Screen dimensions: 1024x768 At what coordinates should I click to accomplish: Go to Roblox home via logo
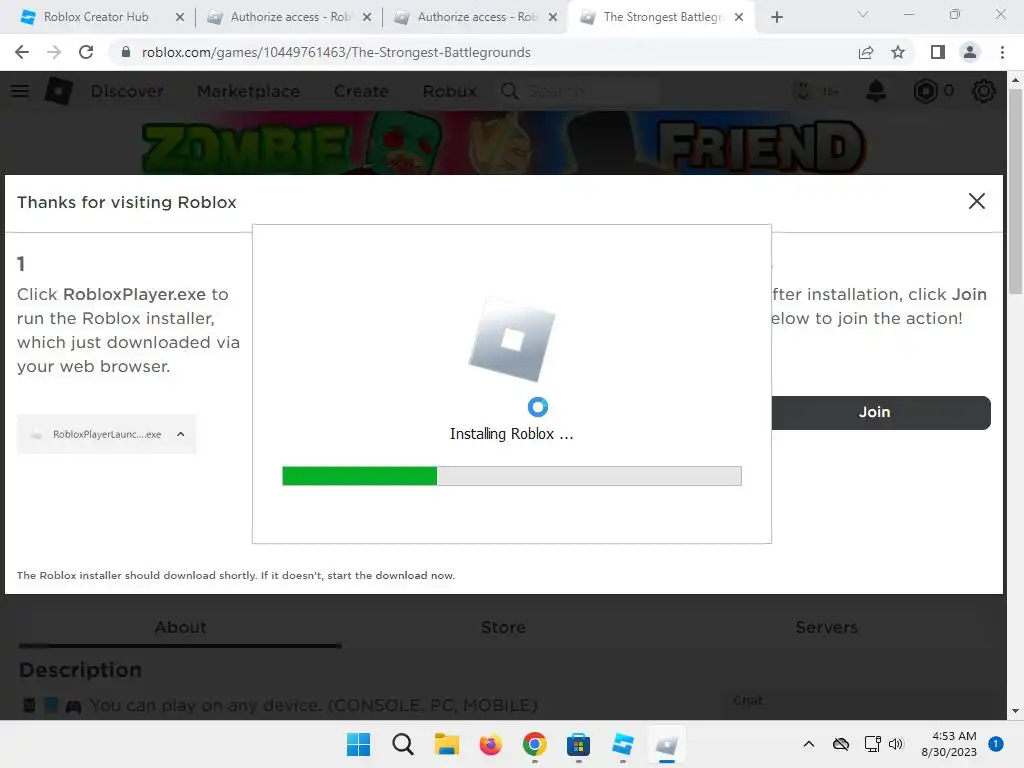58,91
